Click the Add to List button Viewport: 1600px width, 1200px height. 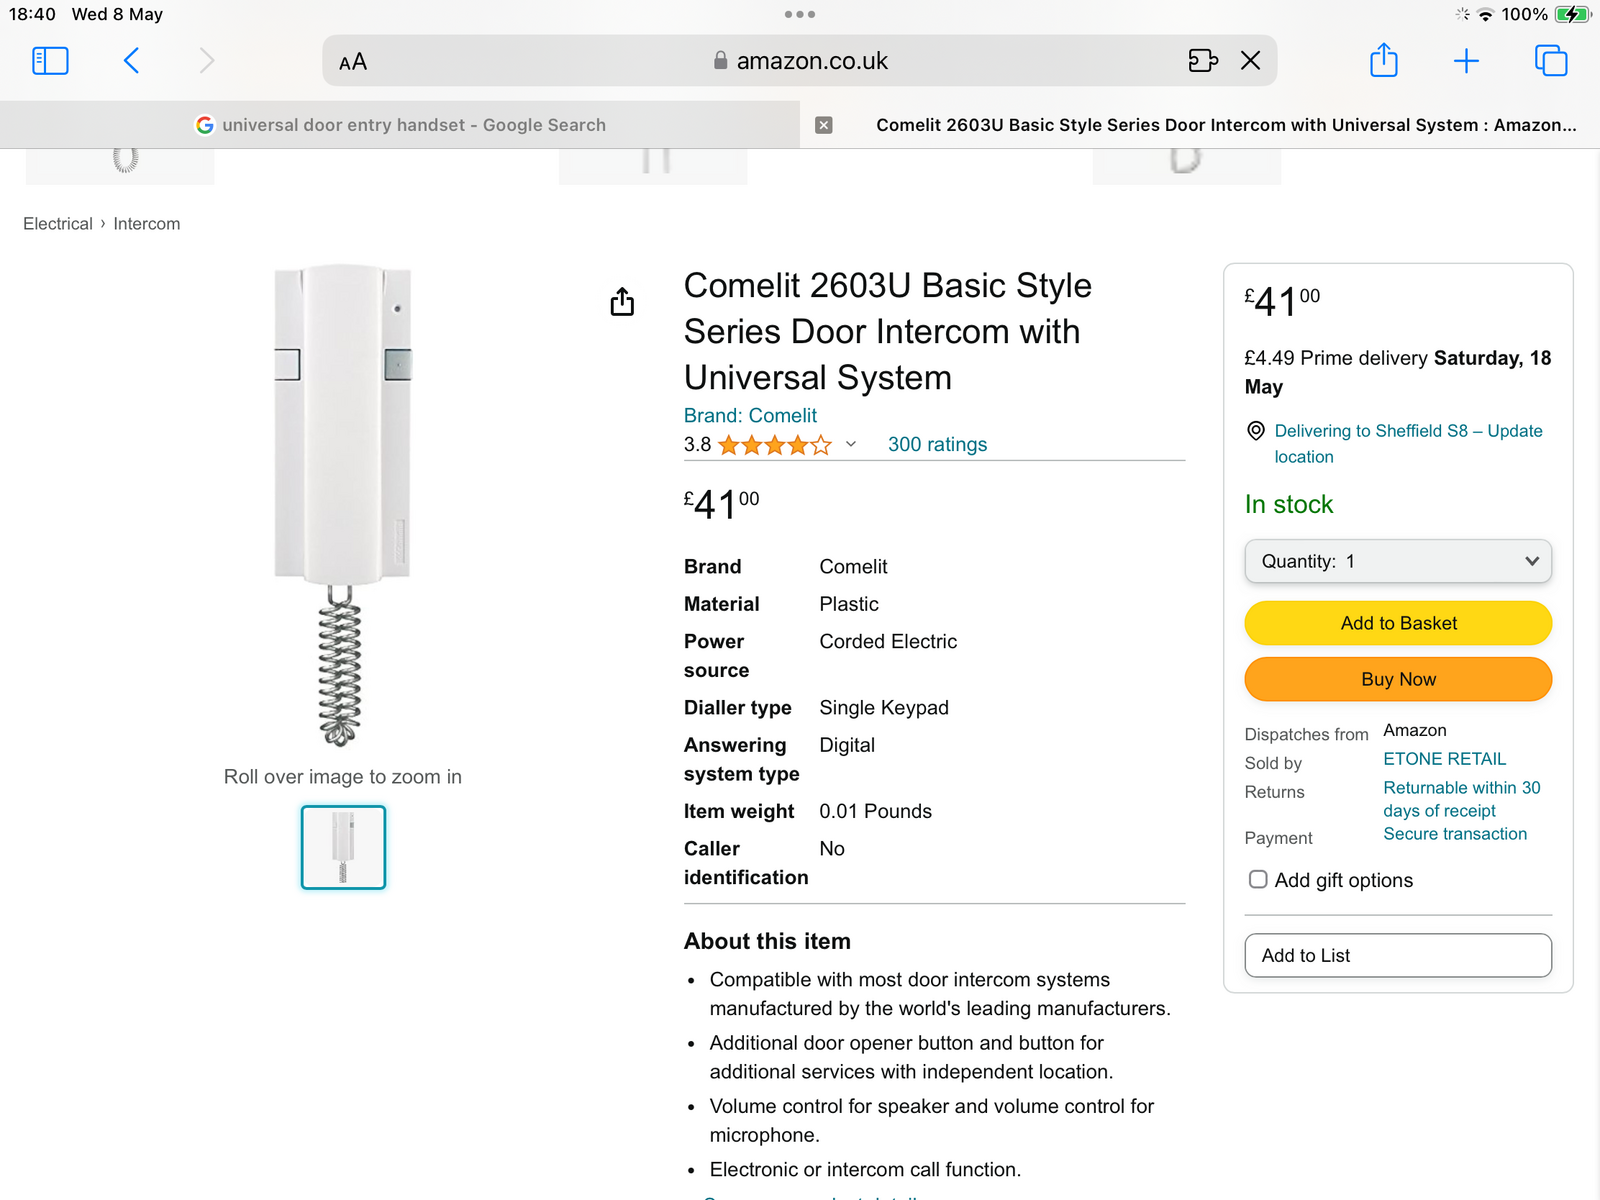tap(1398, 955)
